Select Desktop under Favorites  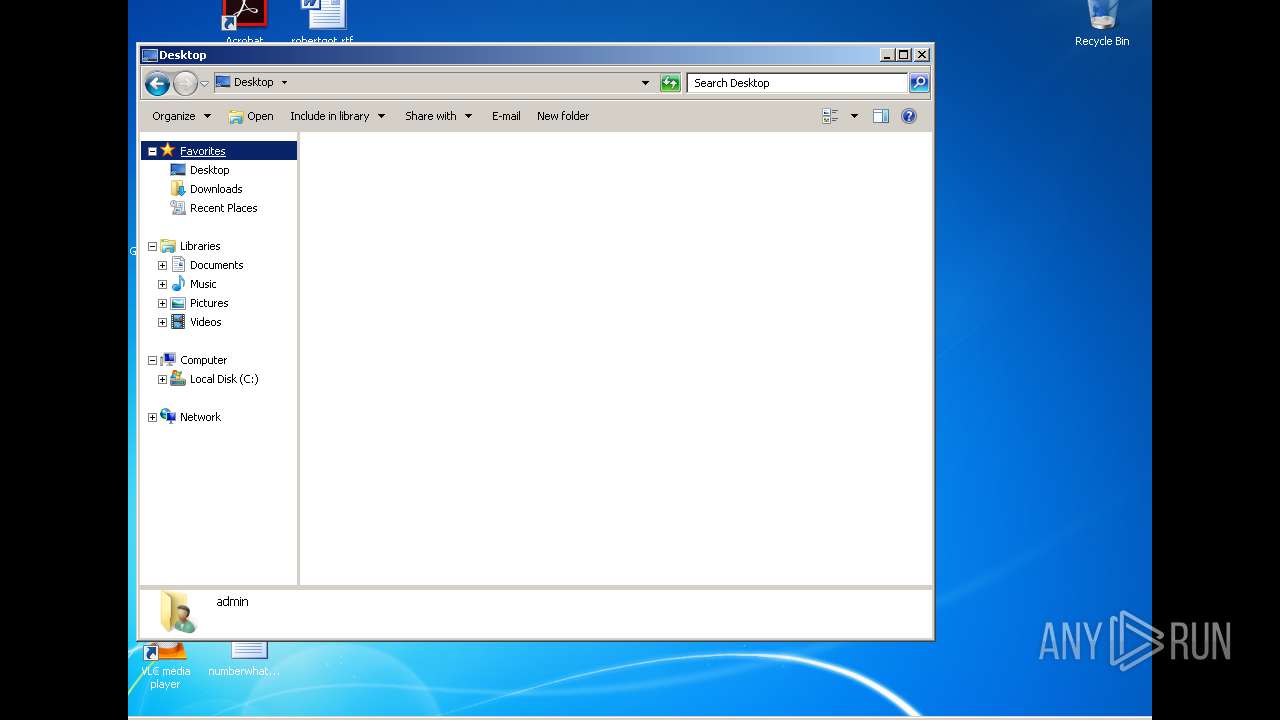coord(210,170)
